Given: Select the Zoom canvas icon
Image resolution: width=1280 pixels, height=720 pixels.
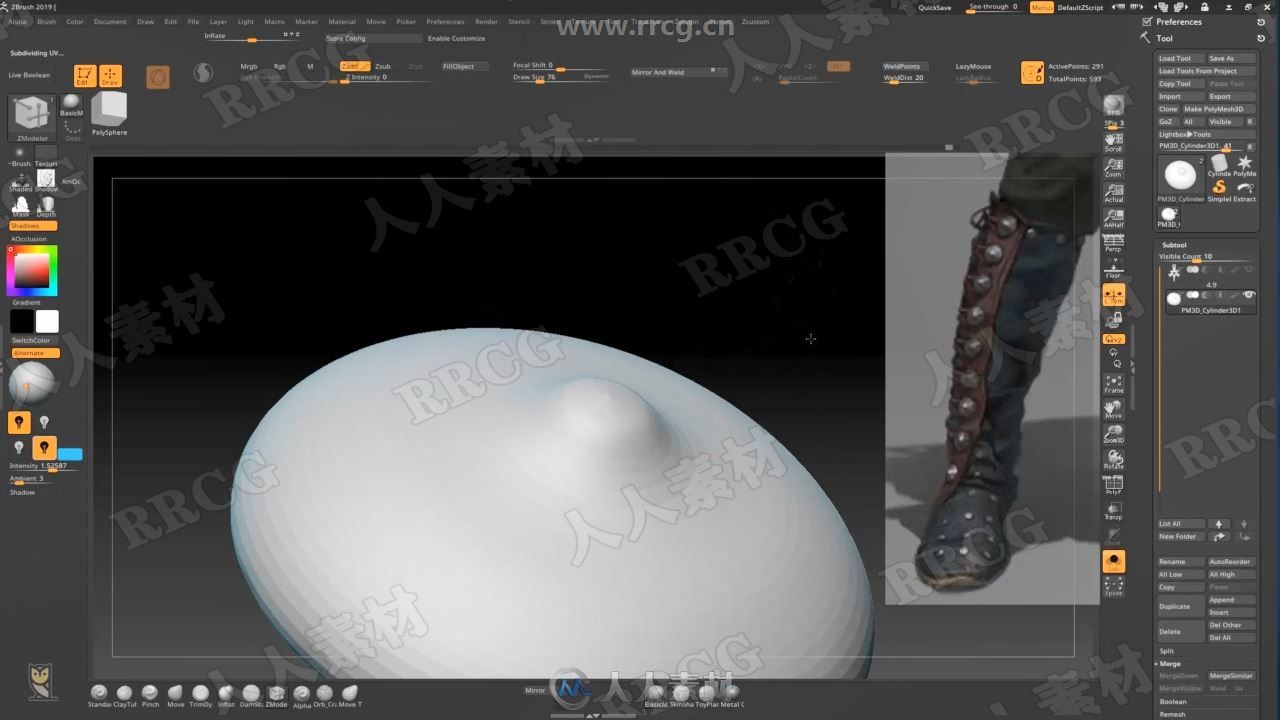Looking at the screenshot, I should point(1113,167).
